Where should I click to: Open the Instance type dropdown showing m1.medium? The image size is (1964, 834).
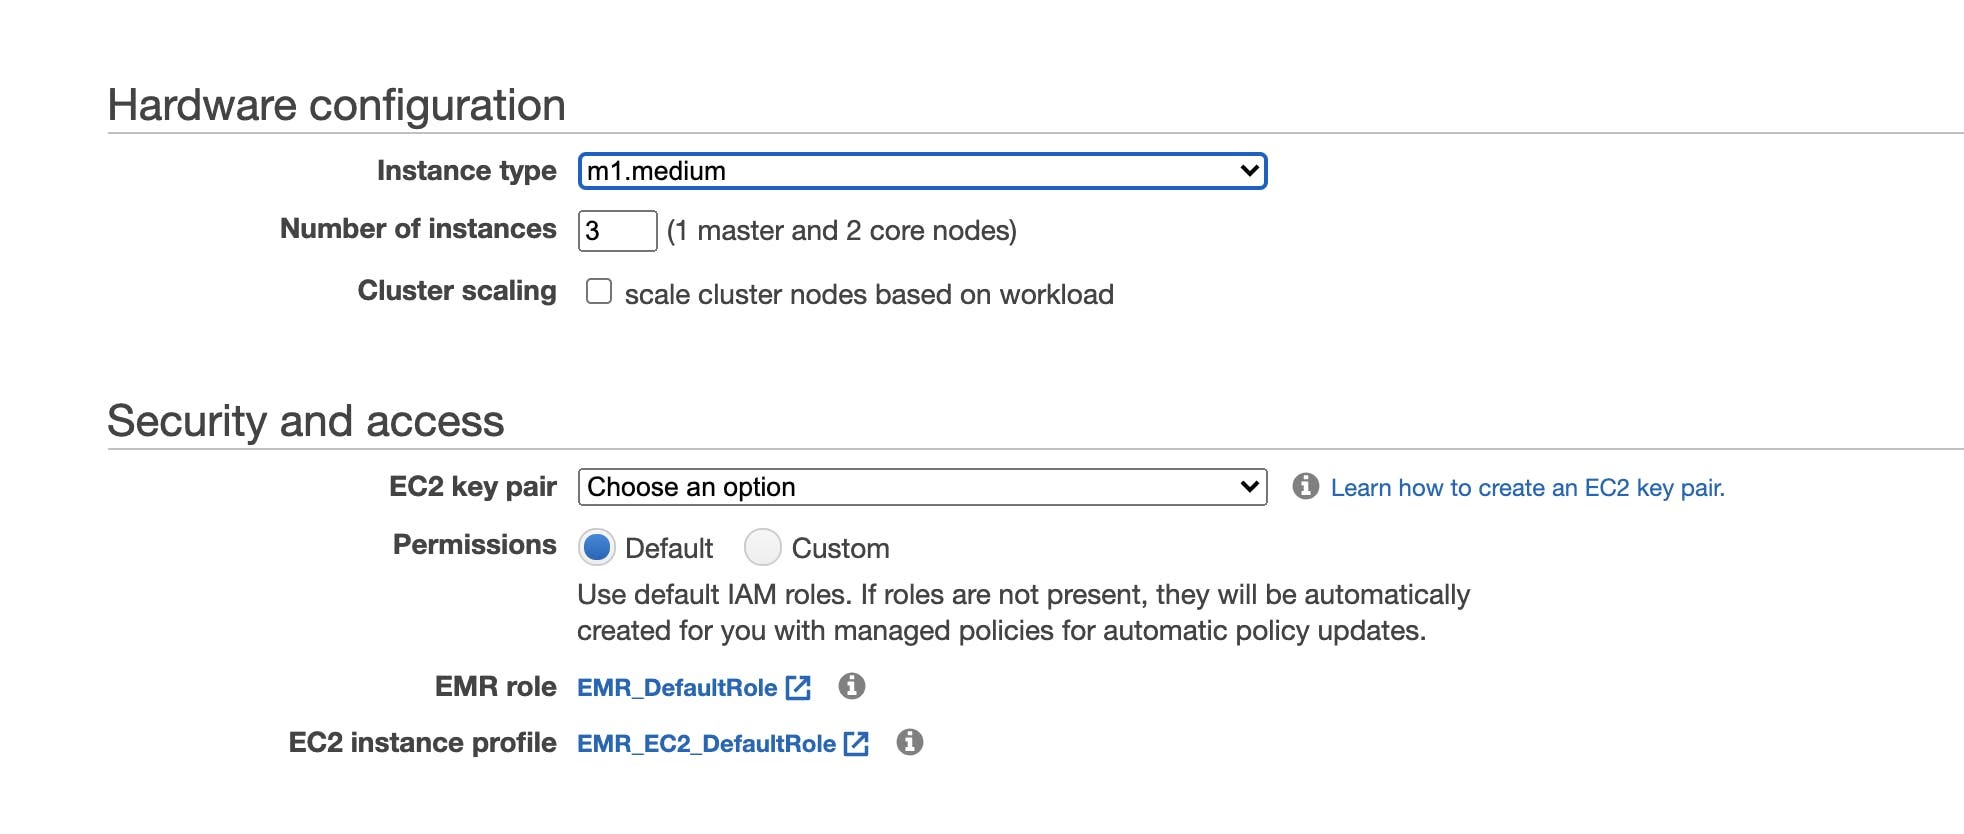click(922, 171)
